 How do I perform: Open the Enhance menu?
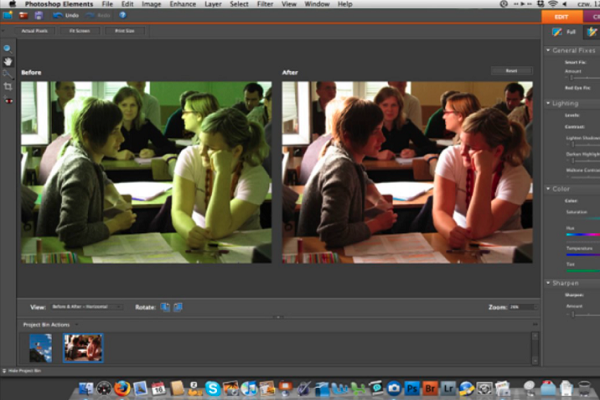[183, 4]
